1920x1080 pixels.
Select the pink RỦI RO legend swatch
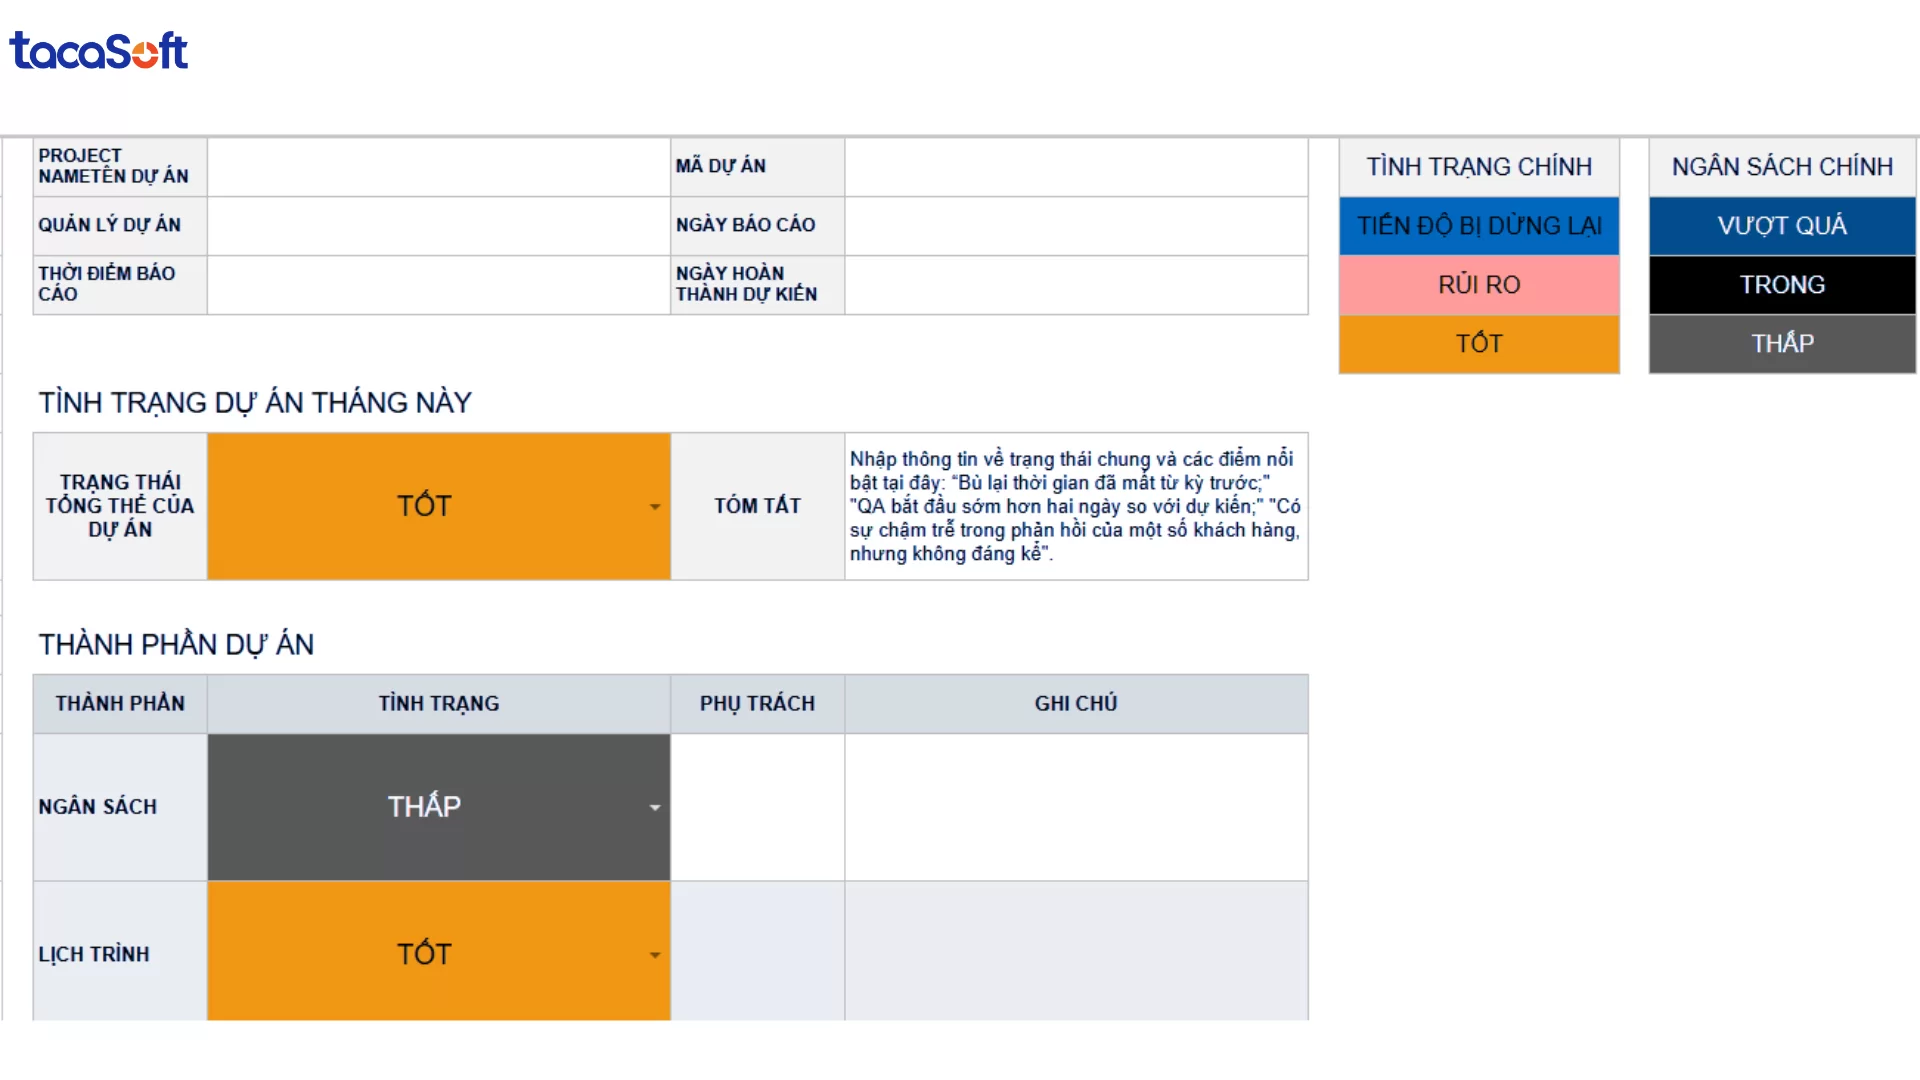pyautogui.click(x=1478, y=285)
